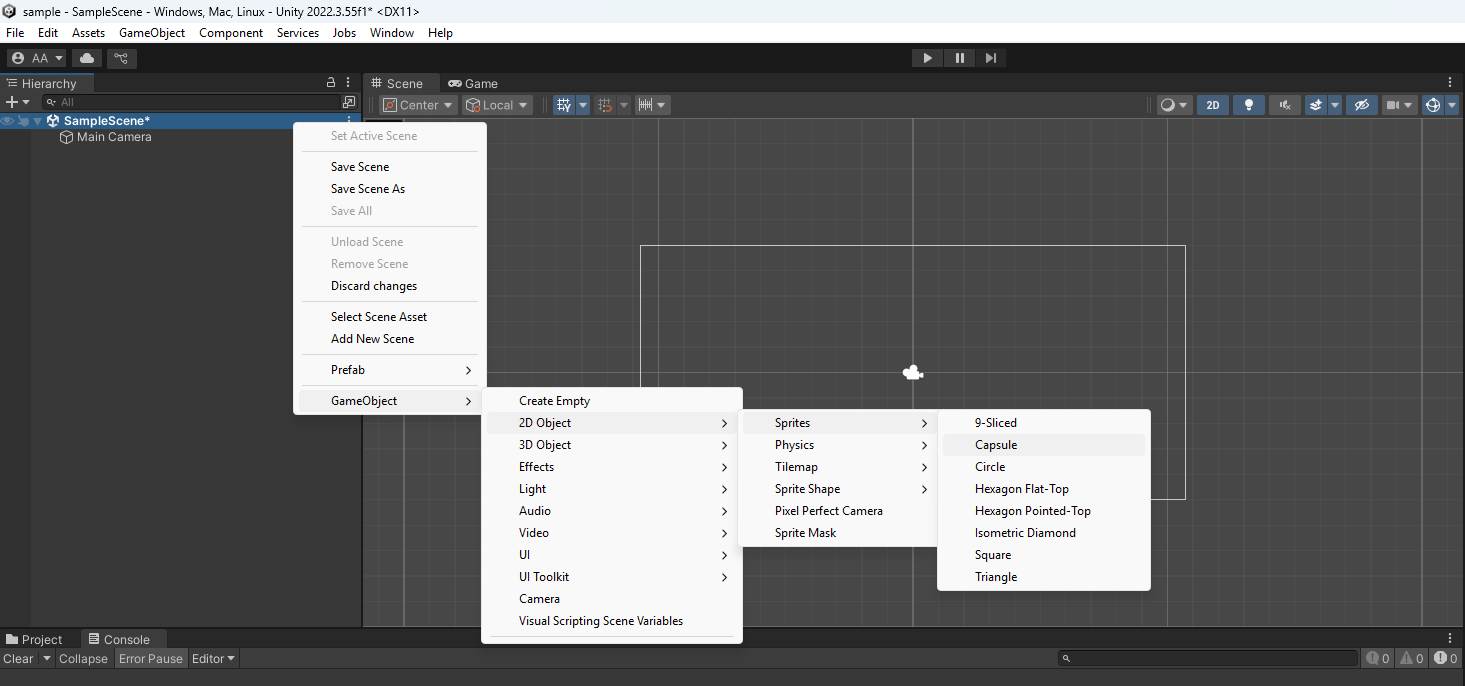The height and width of the screenshot is (686, 1465).
Task: Click the Clear button in Console
Action: [19, 658]
